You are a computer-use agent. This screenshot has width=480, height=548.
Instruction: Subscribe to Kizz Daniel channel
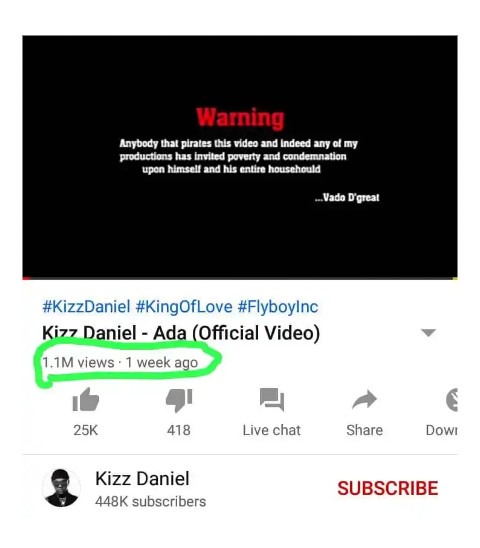pos(387,488)
